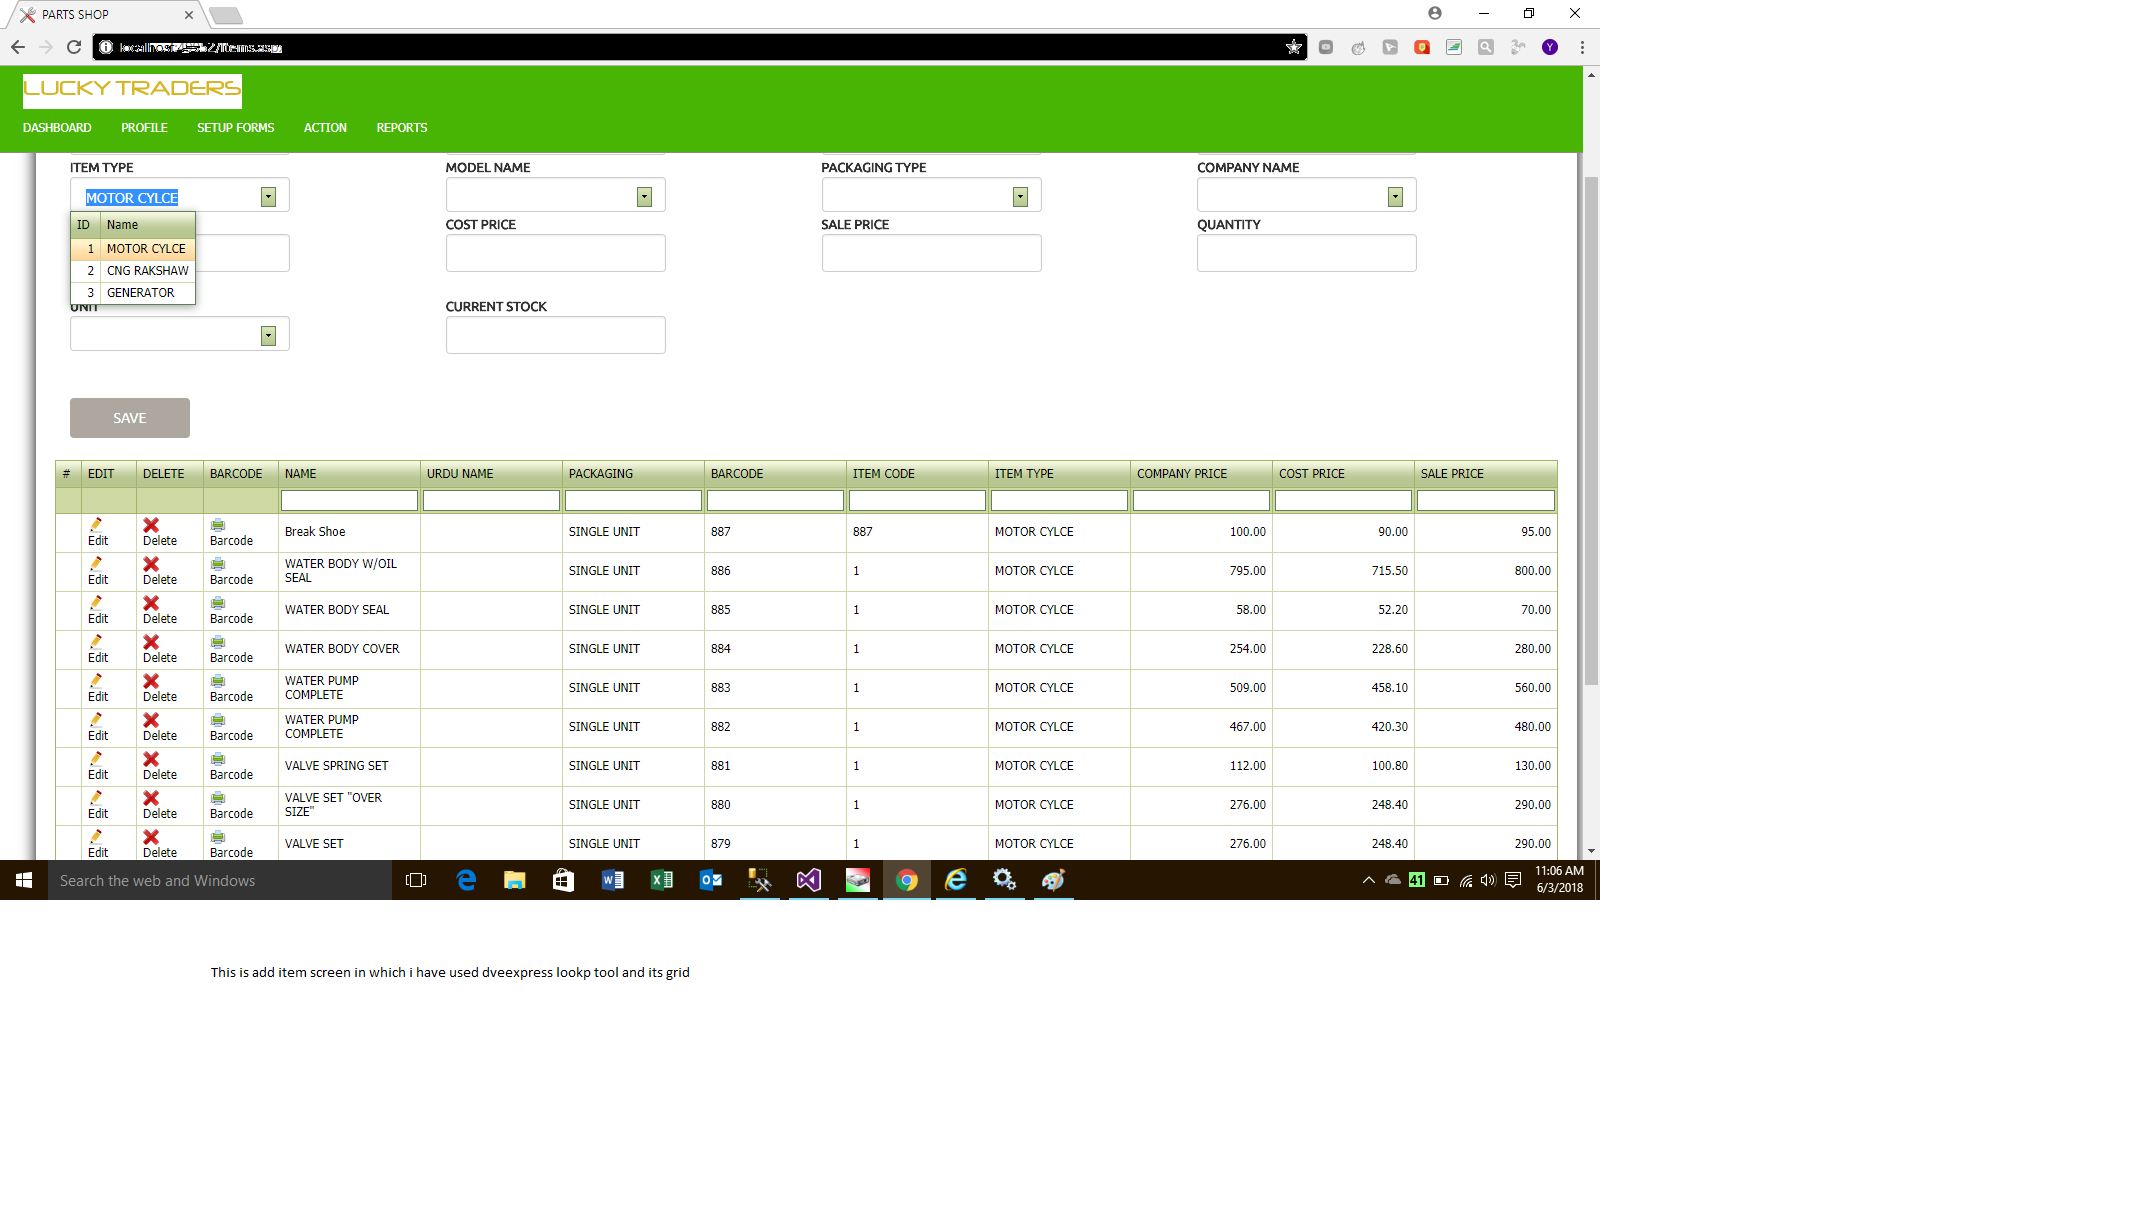Image resolution: width=2130 pixels, height=1222 pixels.
Task: Expand the UNIT dropdown
Action: [x=268, y=336]
